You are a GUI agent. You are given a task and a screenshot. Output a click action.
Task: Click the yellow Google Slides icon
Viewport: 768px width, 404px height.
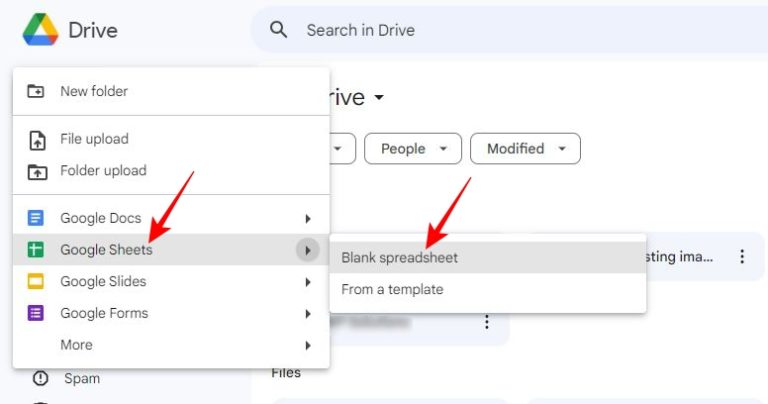point(35,282)
